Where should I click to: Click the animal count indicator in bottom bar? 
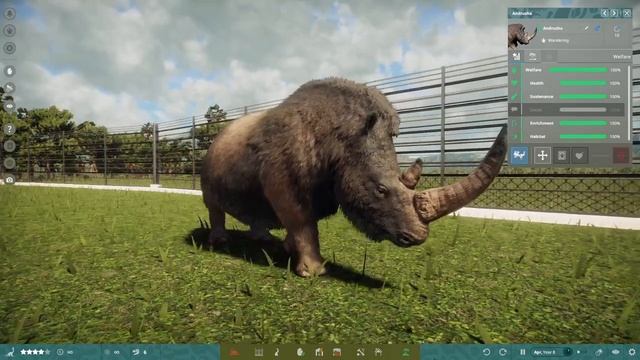pyautogui.click(x=140, y=352)
